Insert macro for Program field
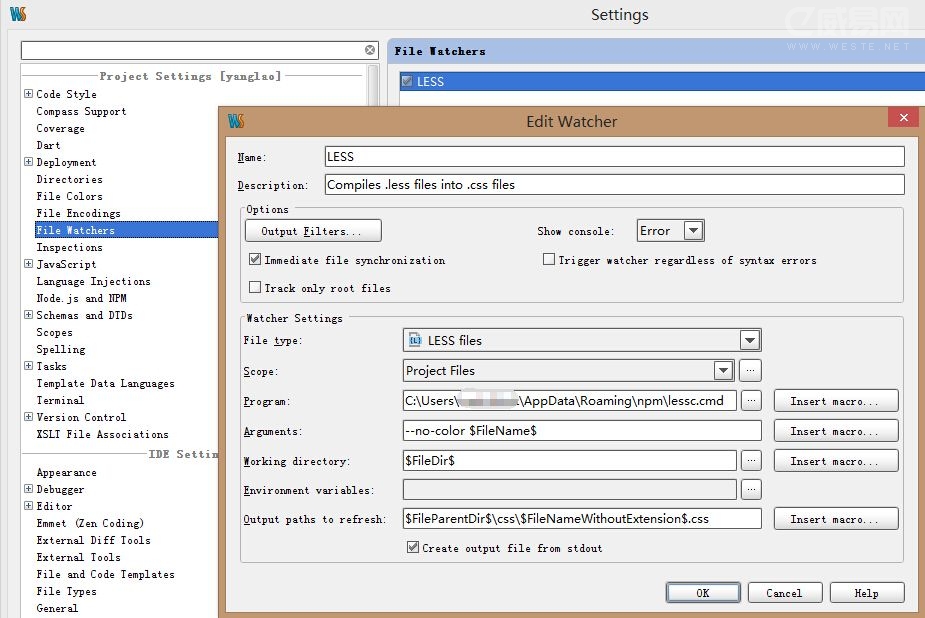 click(x=836, y=401)
